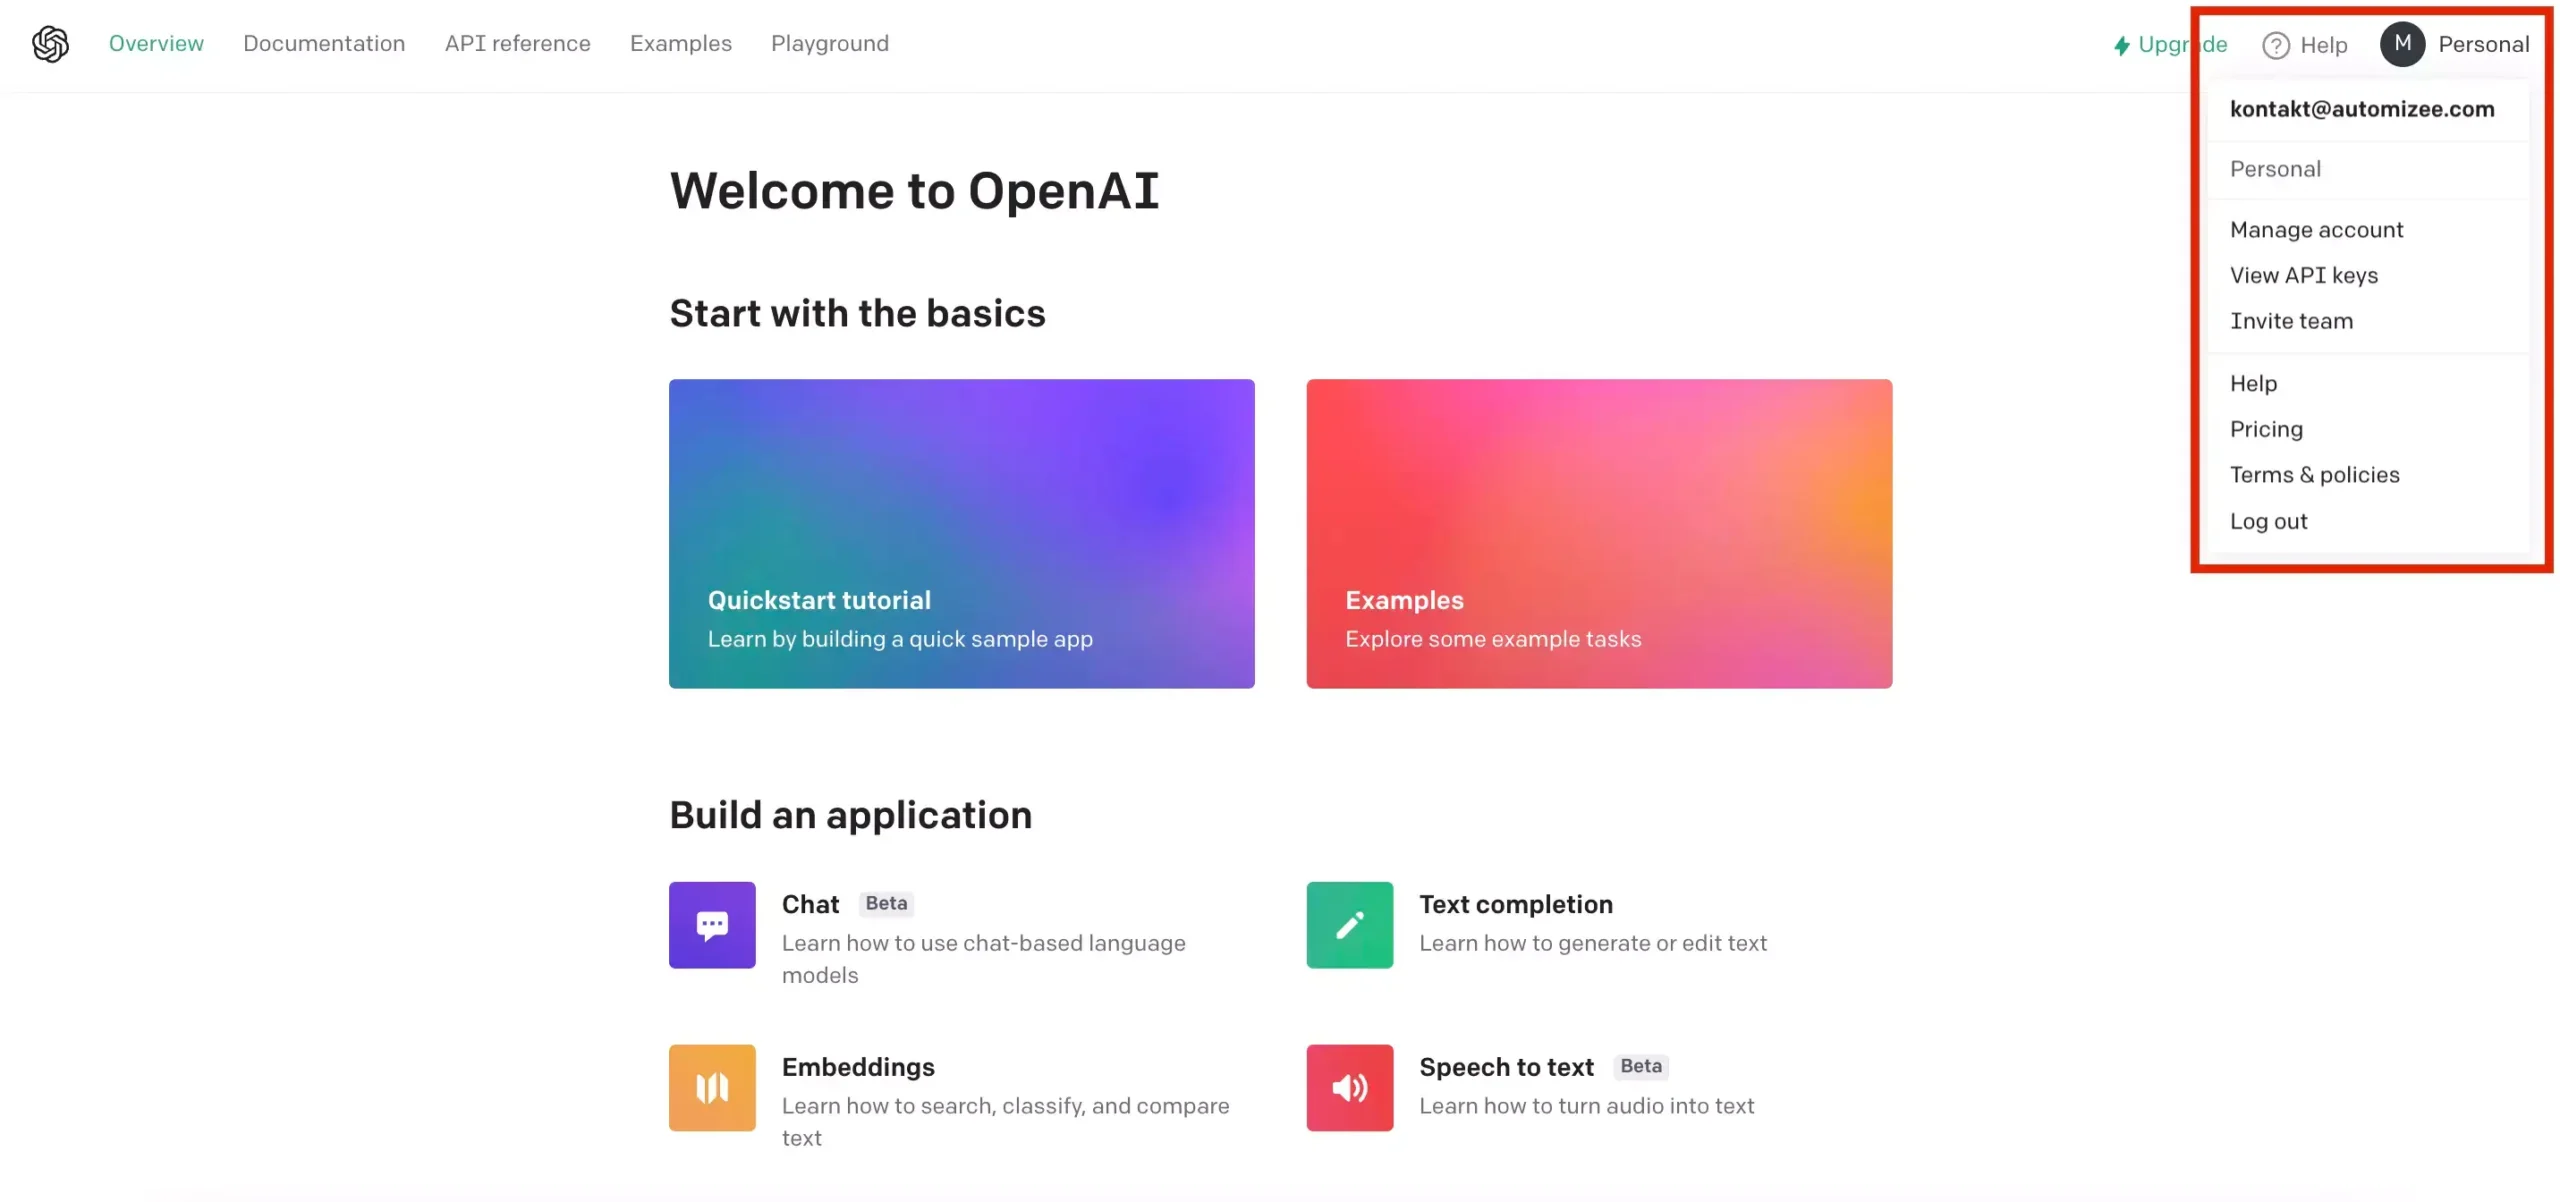Click the Upgrade lightning bolt icon
The image size is (2560, 1202).
tap(2121, 45)
